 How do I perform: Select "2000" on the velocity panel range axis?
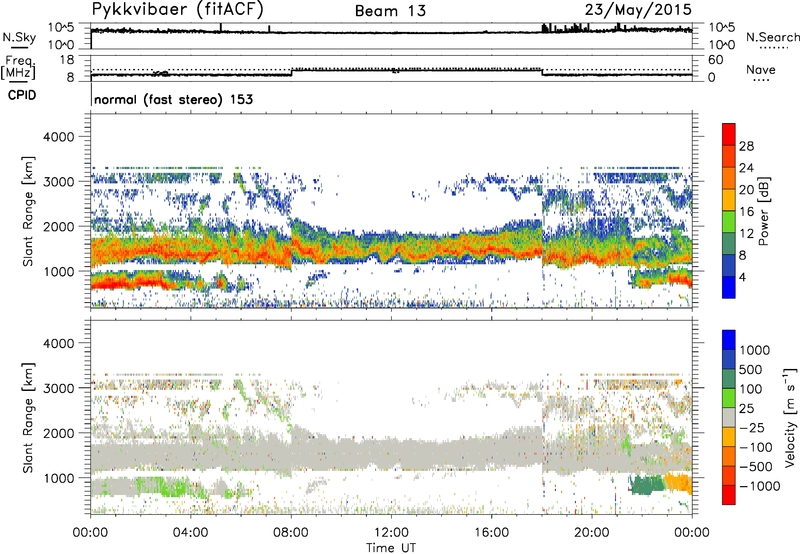[58, 433]
